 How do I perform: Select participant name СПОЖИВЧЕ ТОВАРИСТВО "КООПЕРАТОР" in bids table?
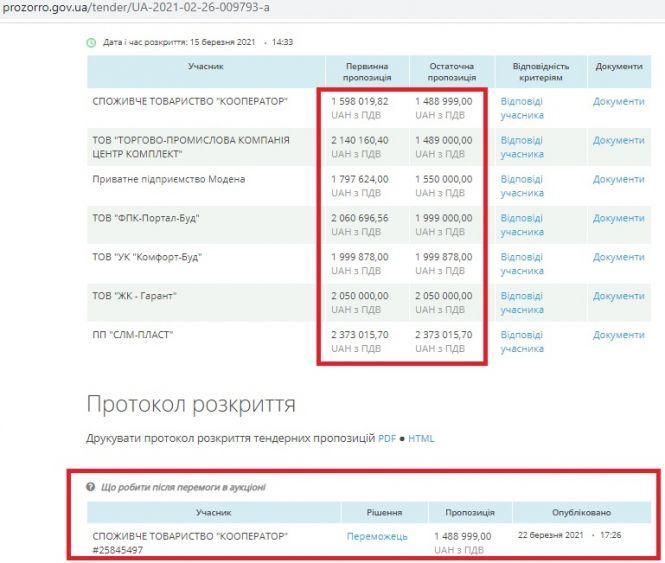tap(190, 101)
